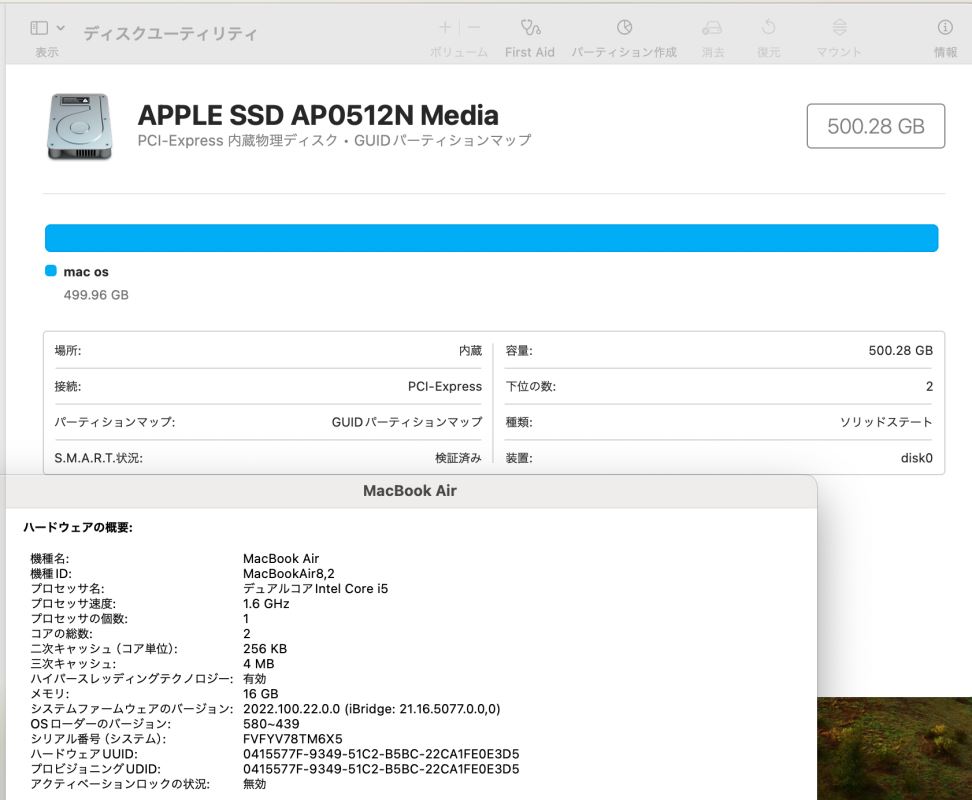Click the add volume plus icon

coord(445,28)
